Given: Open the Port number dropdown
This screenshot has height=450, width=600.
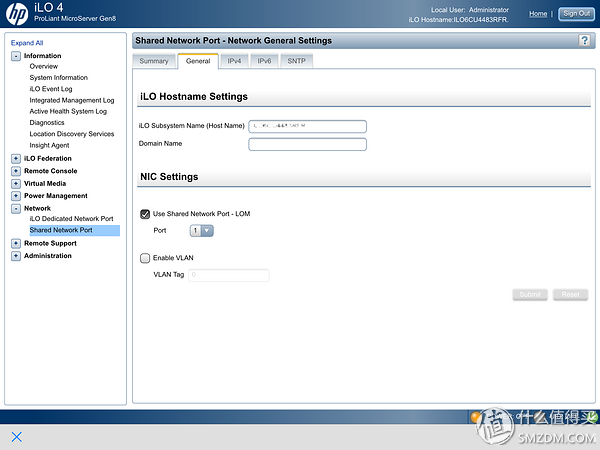Looking at the screenshot, I should tap(201, 231).
